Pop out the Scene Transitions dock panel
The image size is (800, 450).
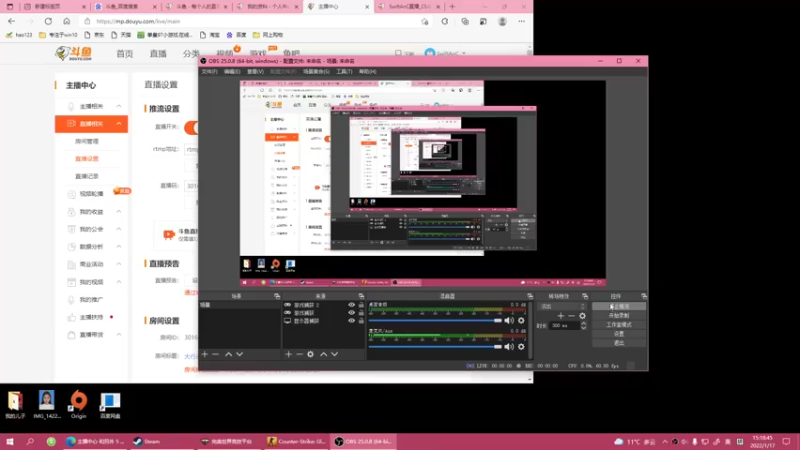(585, 296)
